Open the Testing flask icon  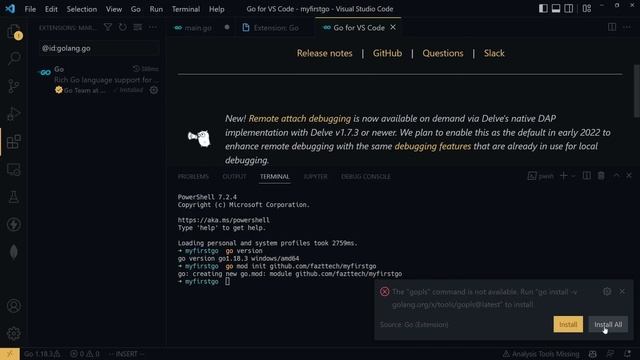[14, 197]
